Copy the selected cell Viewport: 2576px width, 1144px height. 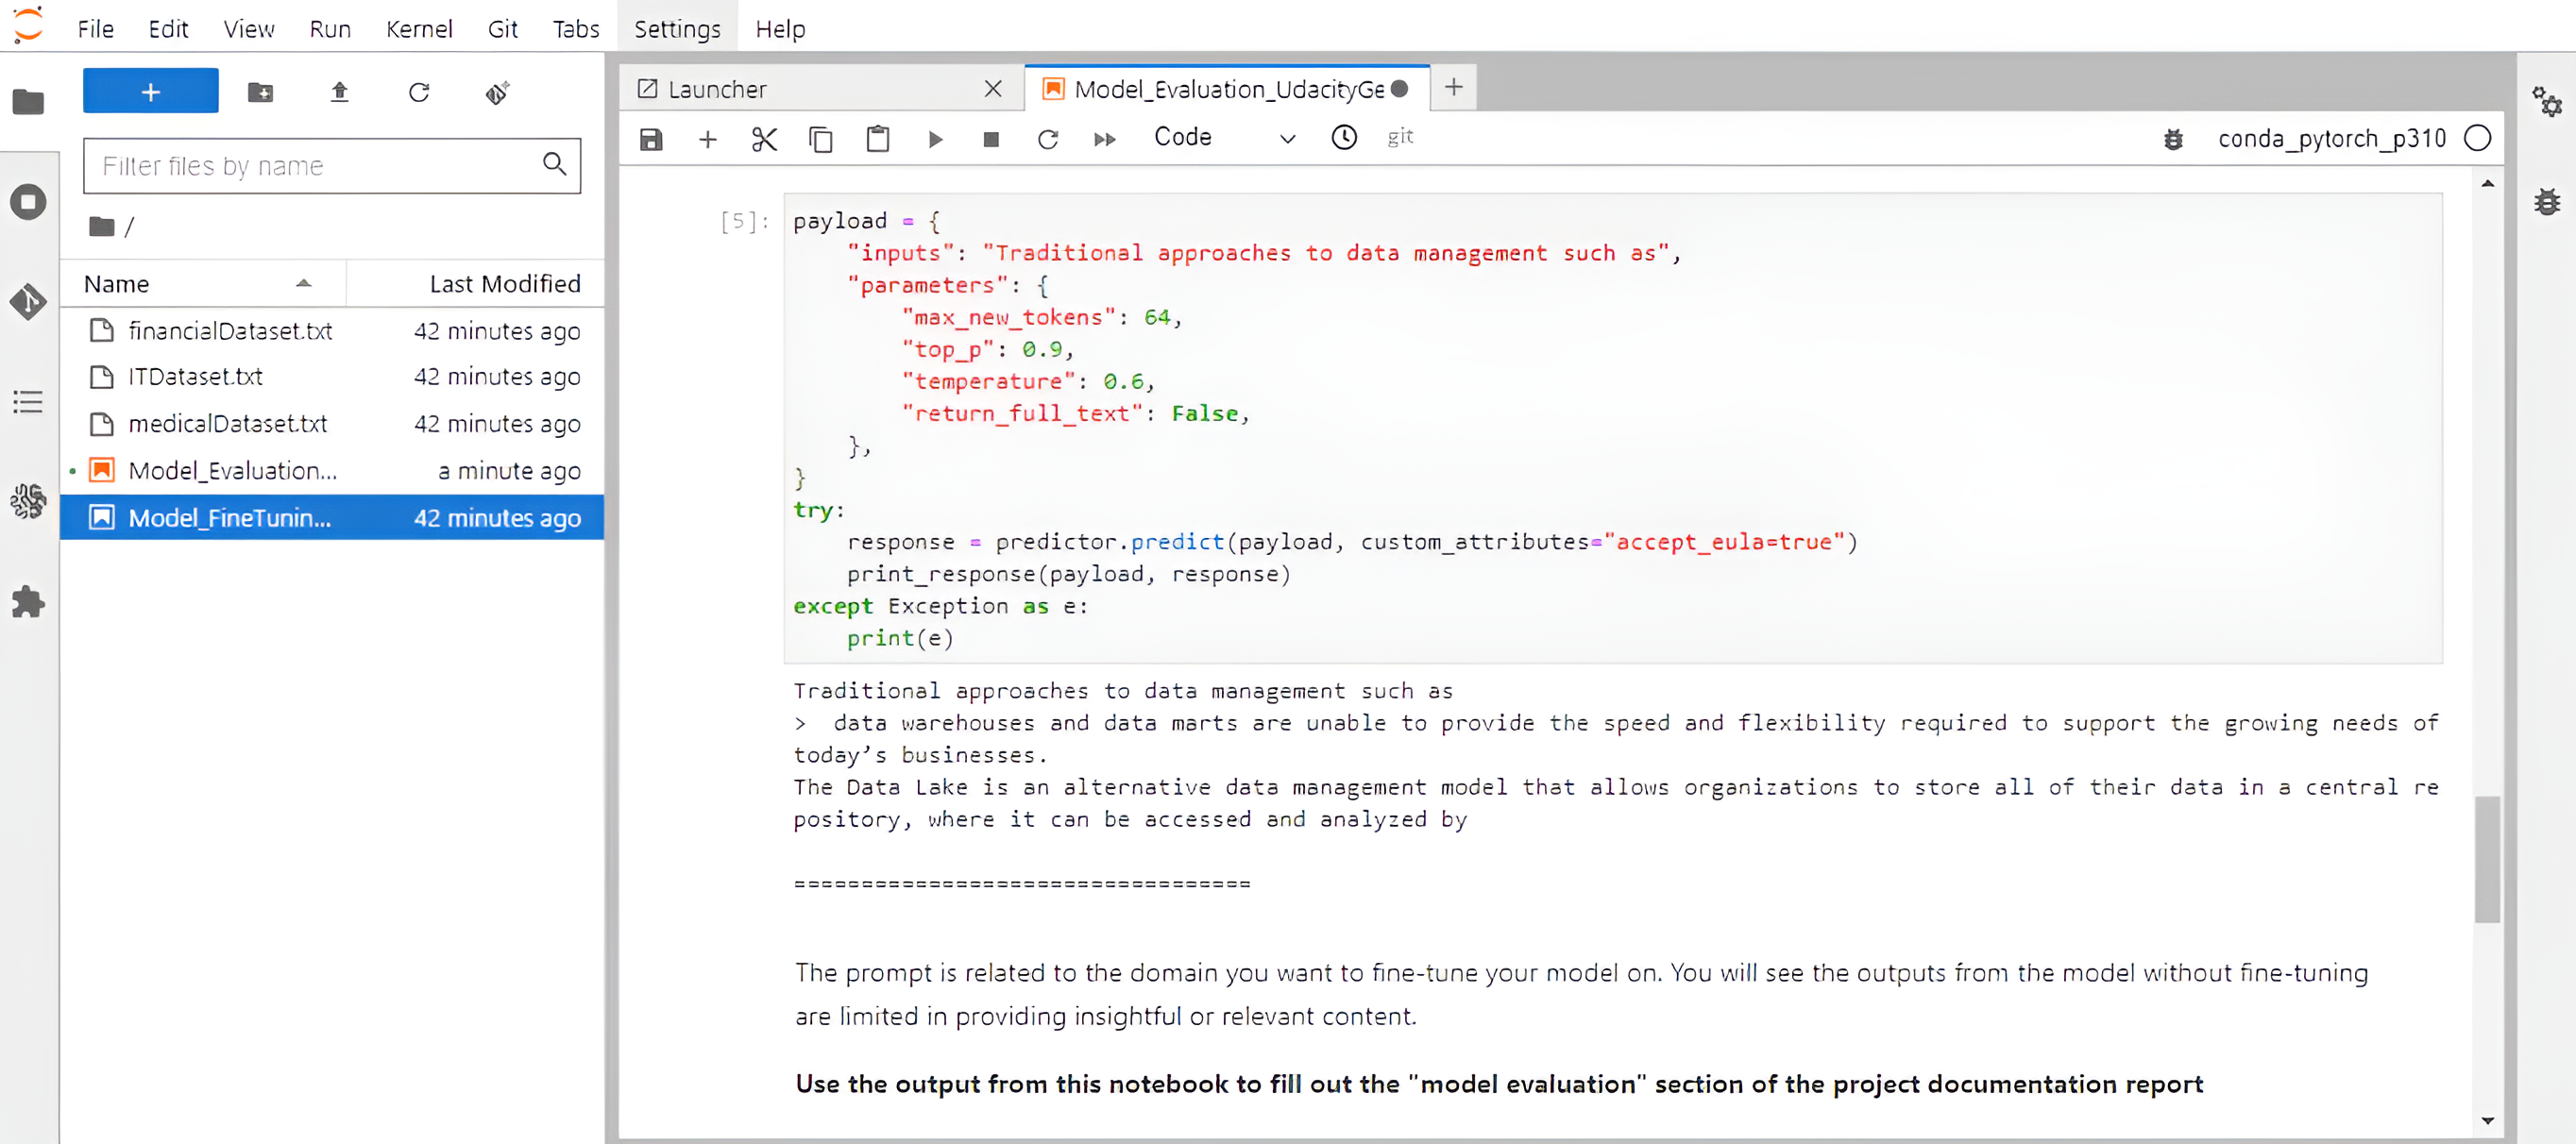point(821,139)
